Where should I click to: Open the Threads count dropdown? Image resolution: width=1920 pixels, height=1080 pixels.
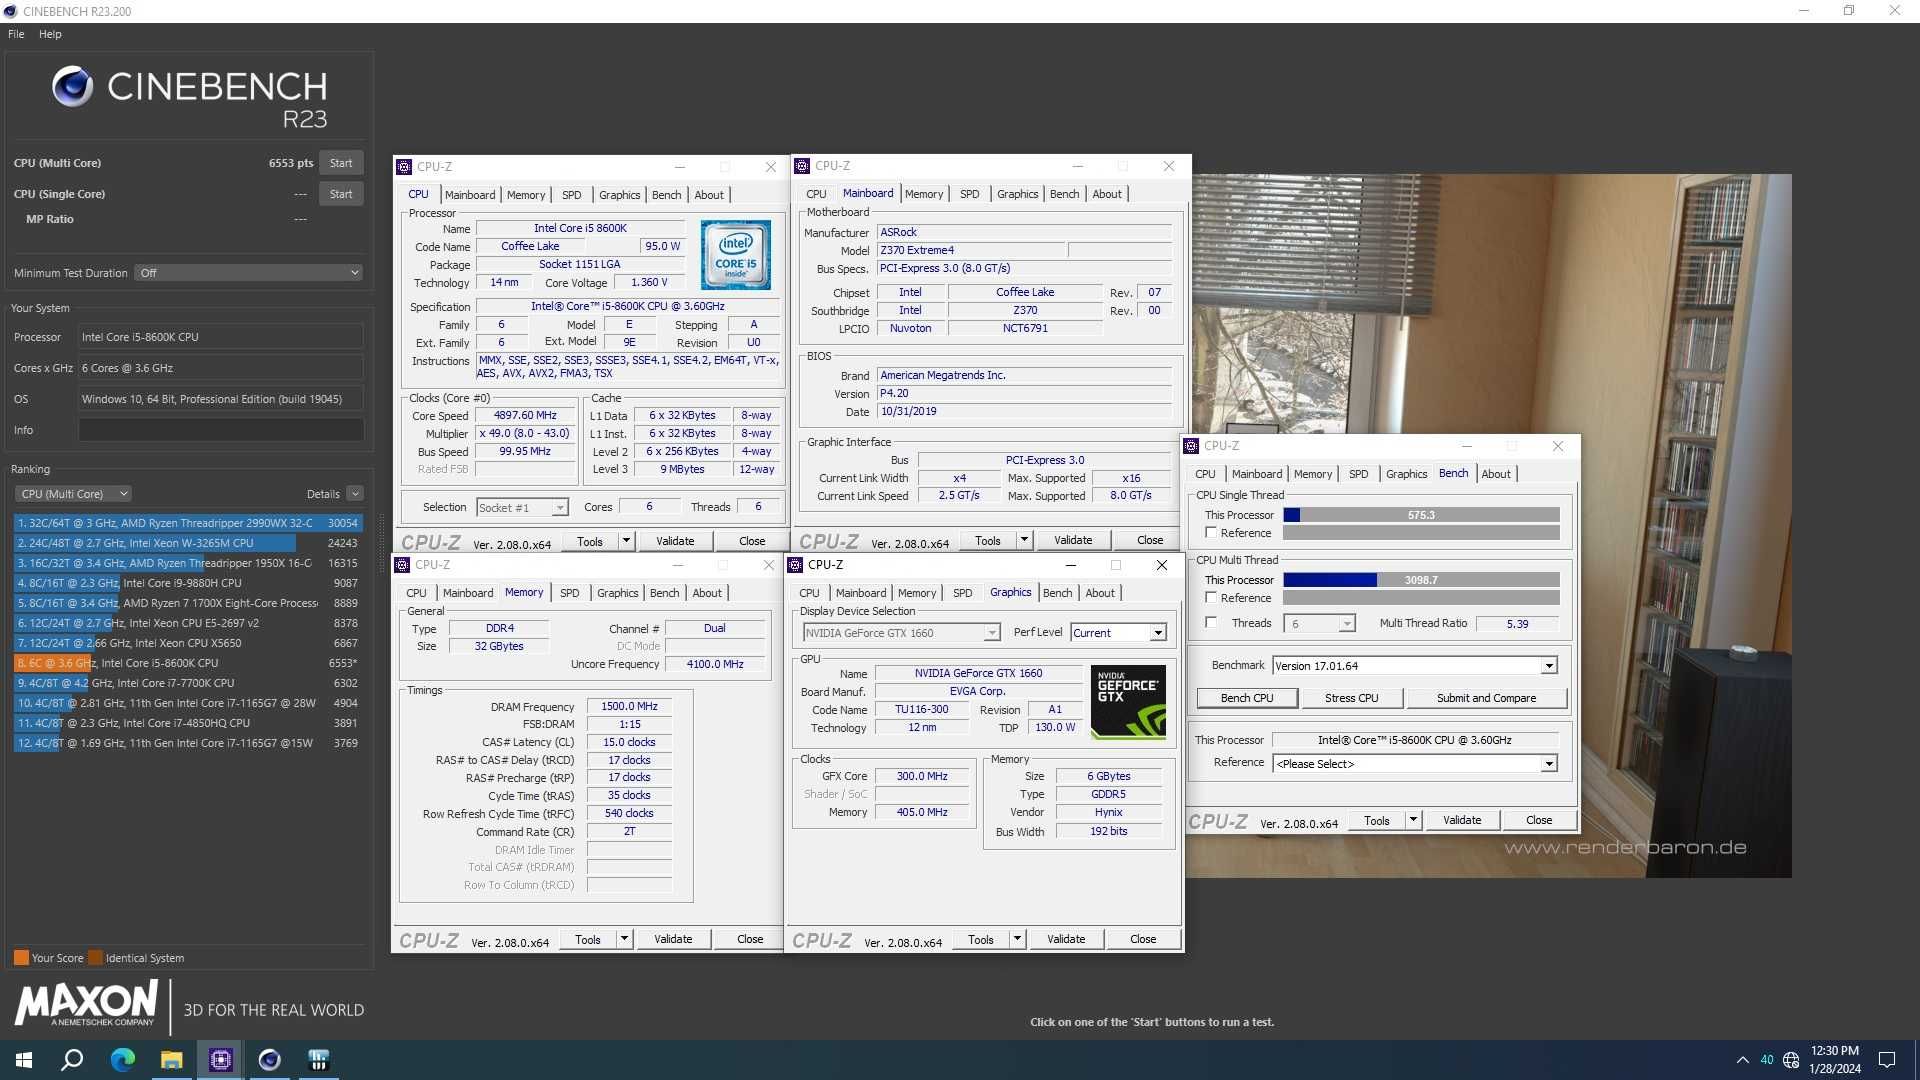1318,624
